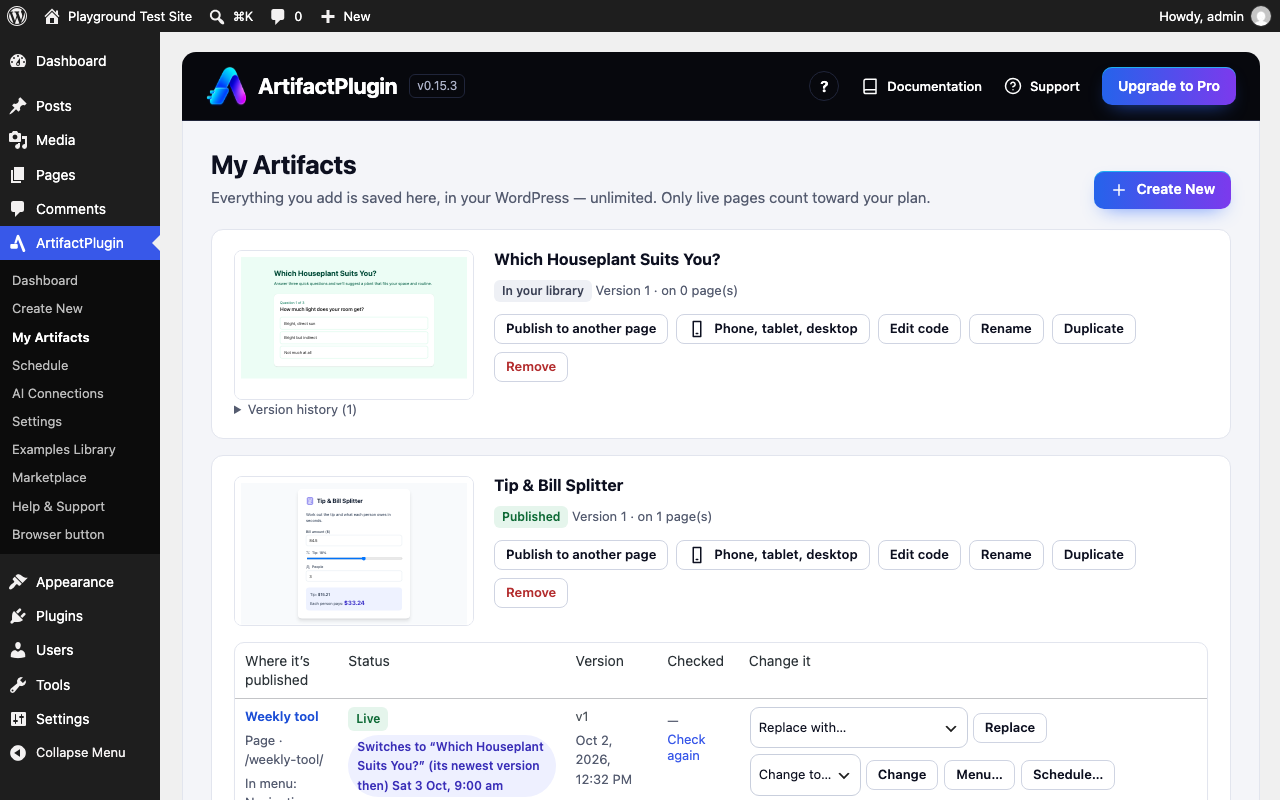This screenshot has height=800, width=1280.
Task: Click the search magnifier icon in admin bar
Action: pyautogui.click(x=217, y=16)
